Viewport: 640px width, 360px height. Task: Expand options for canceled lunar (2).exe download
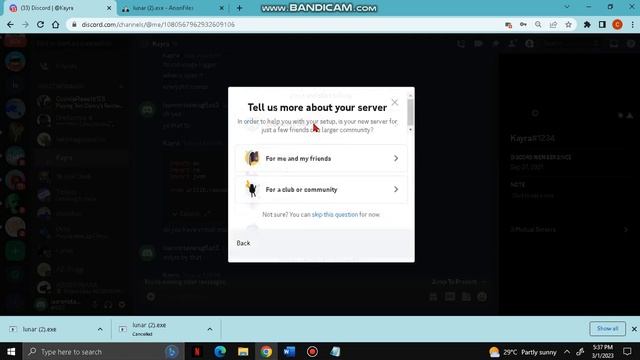[x=210, y=329]
